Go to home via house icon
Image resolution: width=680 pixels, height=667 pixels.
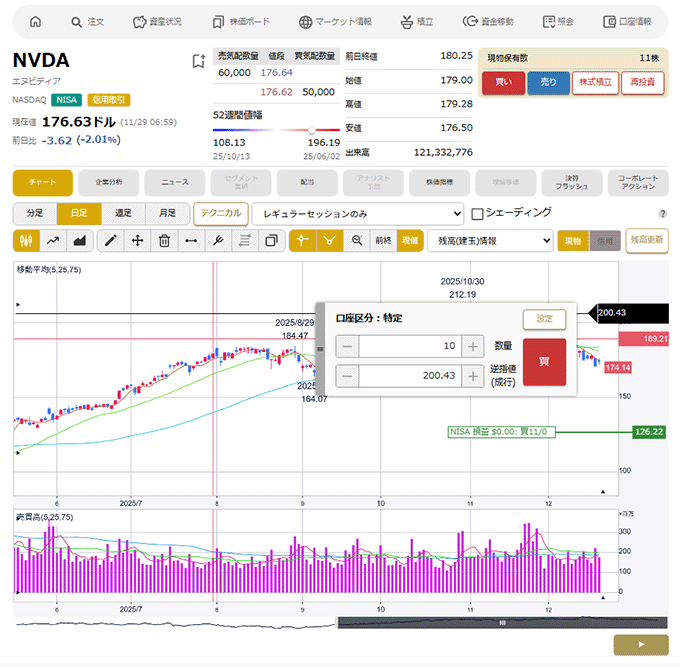point(36,21)
